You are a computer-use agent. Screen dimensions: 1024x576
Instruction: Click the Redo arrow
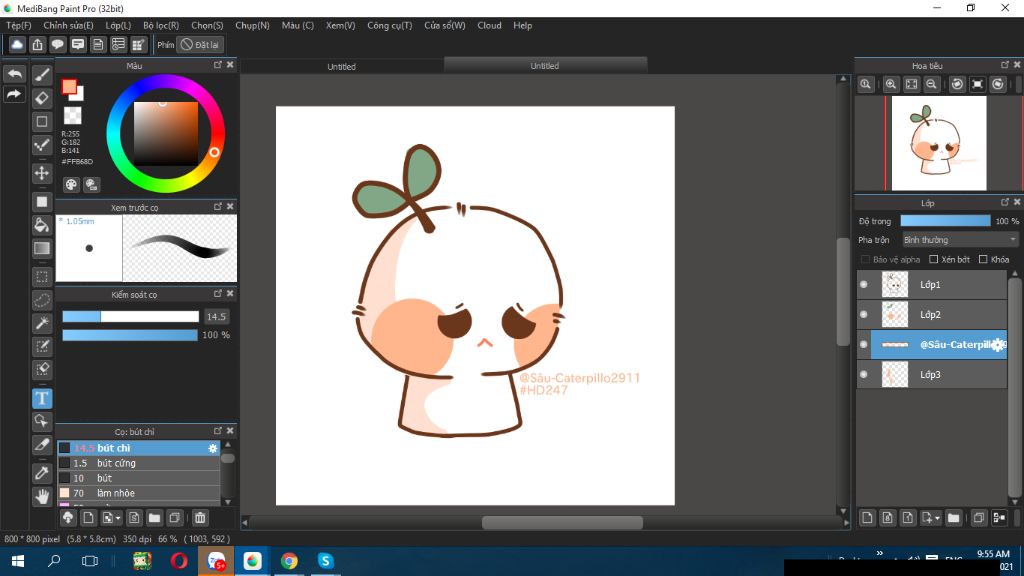coord(14,95)
